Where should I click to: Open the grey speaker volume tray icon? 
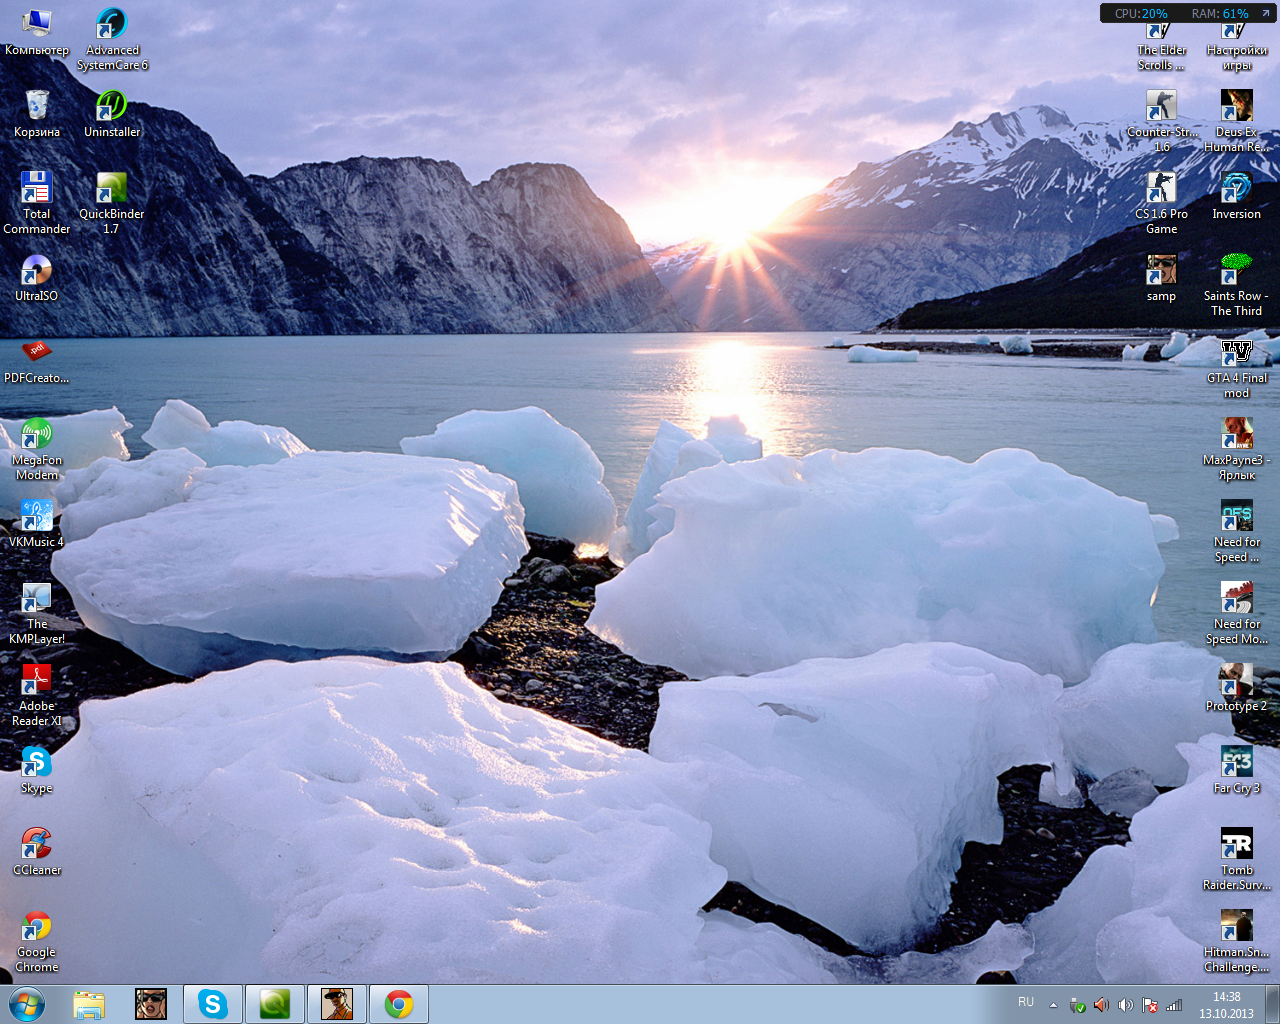(x=1125, y=1005)
